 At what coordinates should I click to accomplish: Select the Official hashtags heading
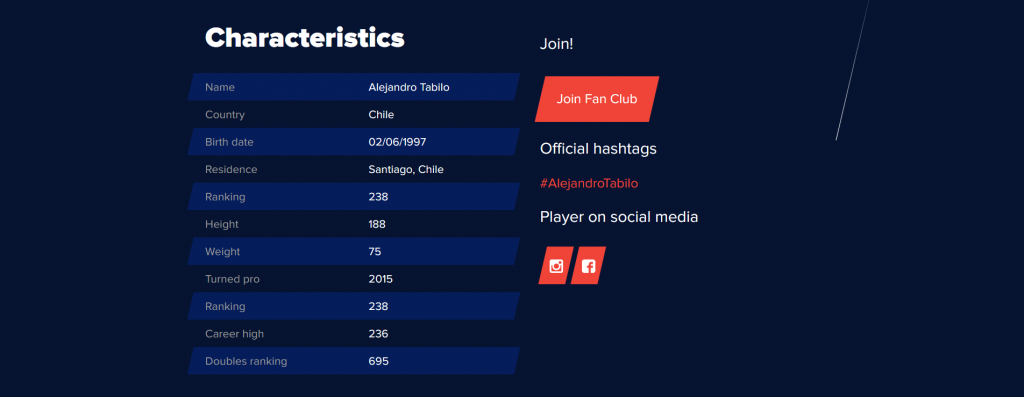coord(598,149)
